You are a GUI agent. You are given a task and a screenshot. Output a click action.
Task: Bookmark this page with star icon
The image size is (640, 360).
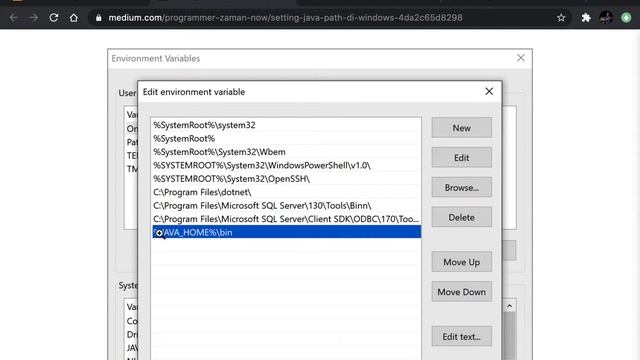tap(561, 18)
